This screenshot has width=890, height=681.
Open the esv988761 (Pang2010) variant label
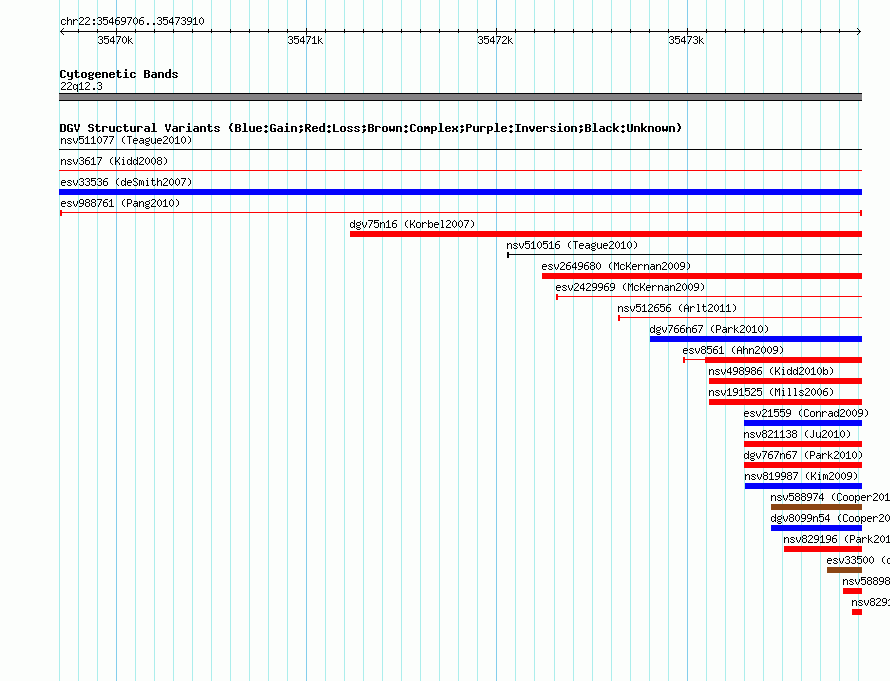(120, 203)
